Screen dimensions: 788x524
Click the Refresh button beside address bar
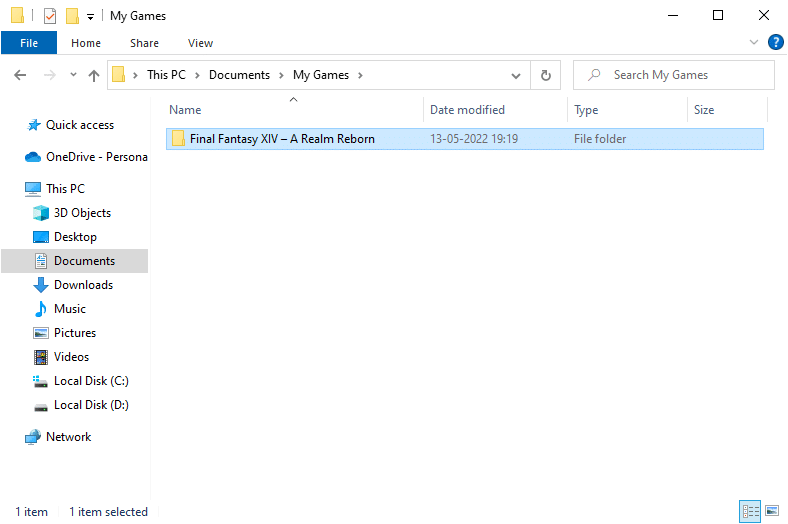click(x=545, y=75)
